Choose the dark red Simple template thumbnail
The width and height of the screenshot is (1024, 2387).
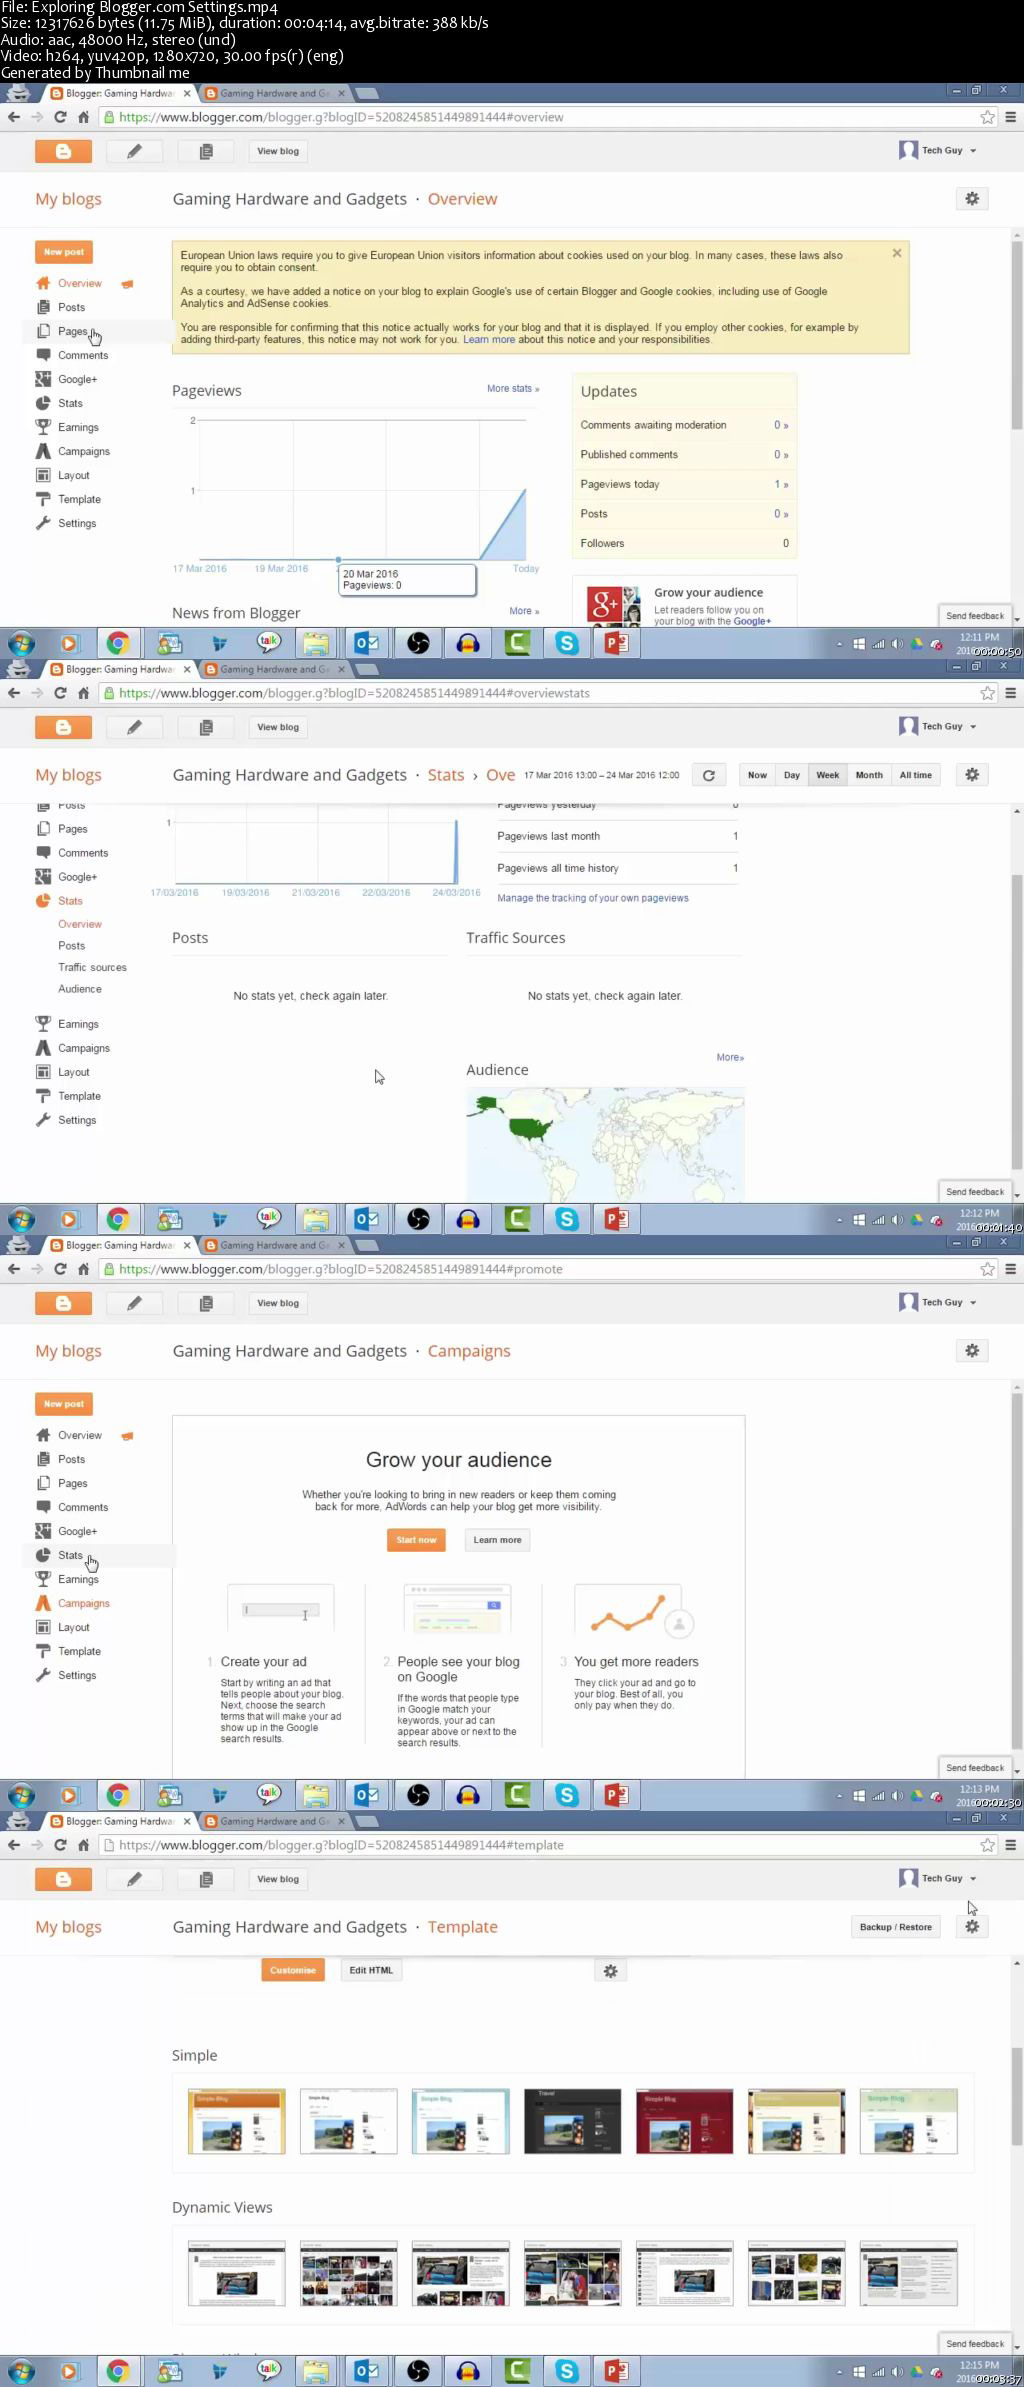pyautogui.click(x=684, y=2121)
